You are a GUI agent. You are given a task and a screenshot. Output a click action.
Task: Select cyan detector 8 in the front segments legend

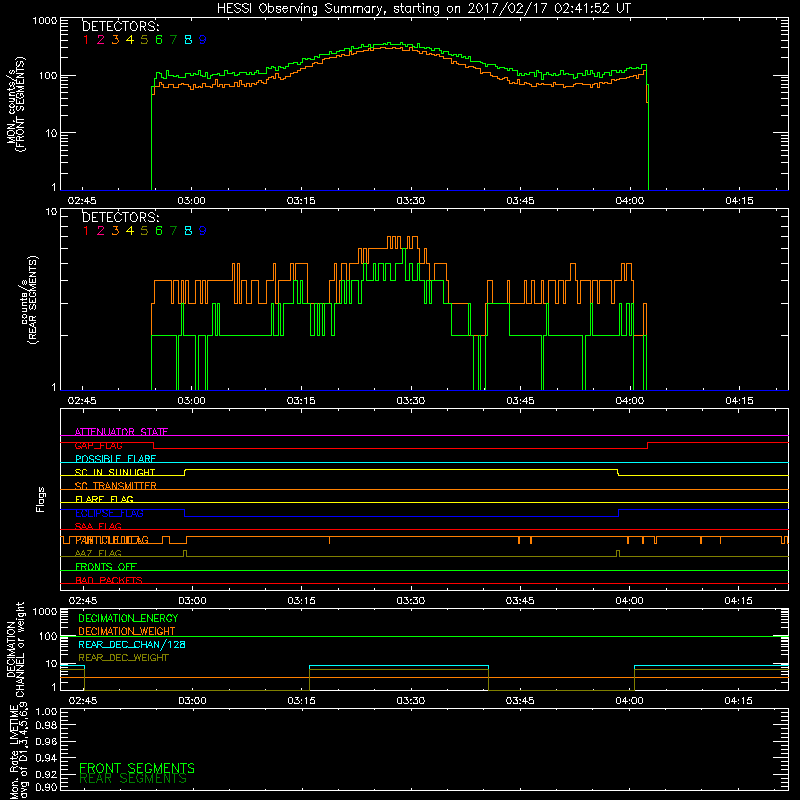[188, 39]
